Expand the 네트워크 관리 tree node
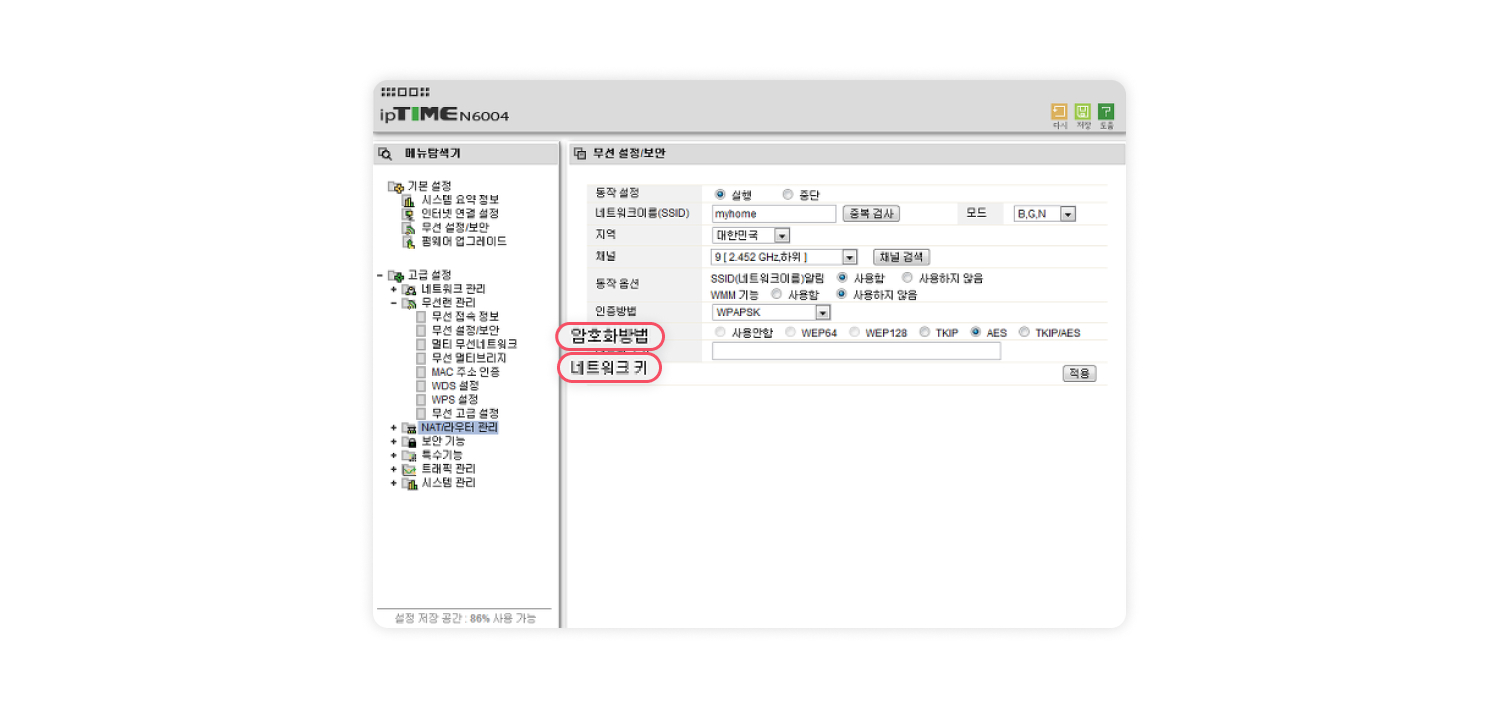The height and width of the screenshot is (708, 1500). tap(394, 289)
